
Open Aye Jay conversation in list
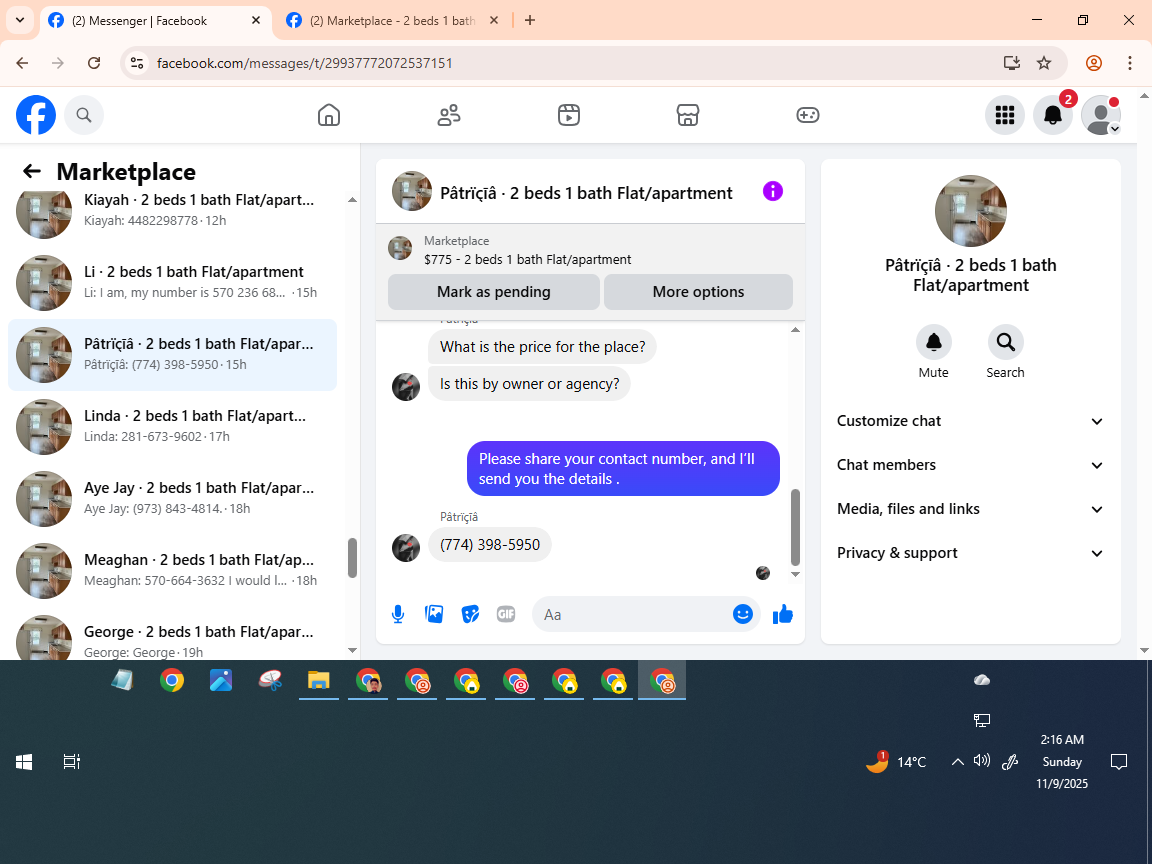click(173, 498)
